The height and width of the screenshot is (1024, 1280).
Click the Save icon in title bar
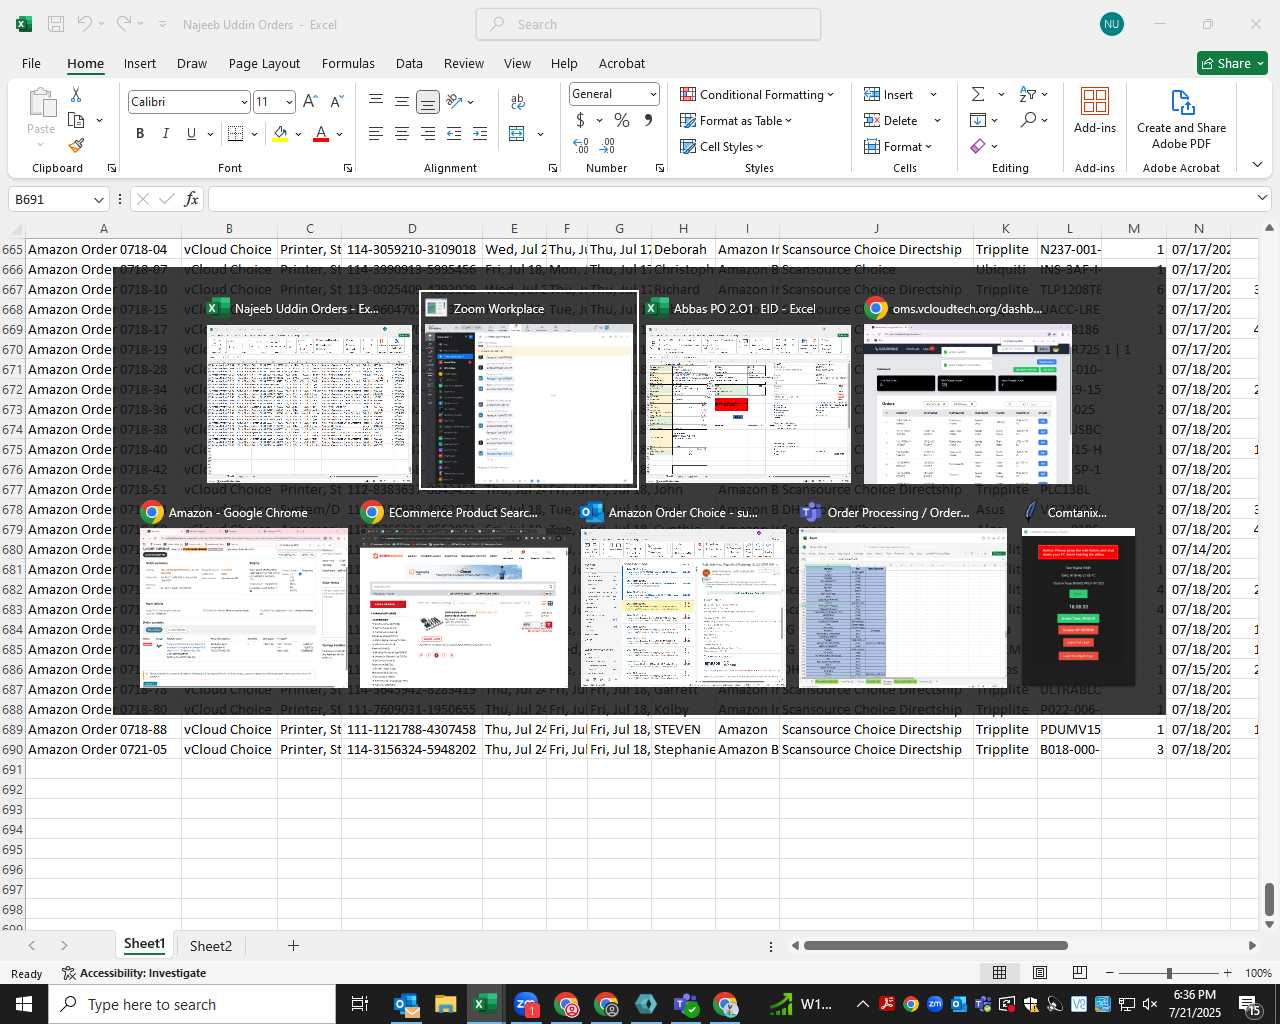coord(56,24)
